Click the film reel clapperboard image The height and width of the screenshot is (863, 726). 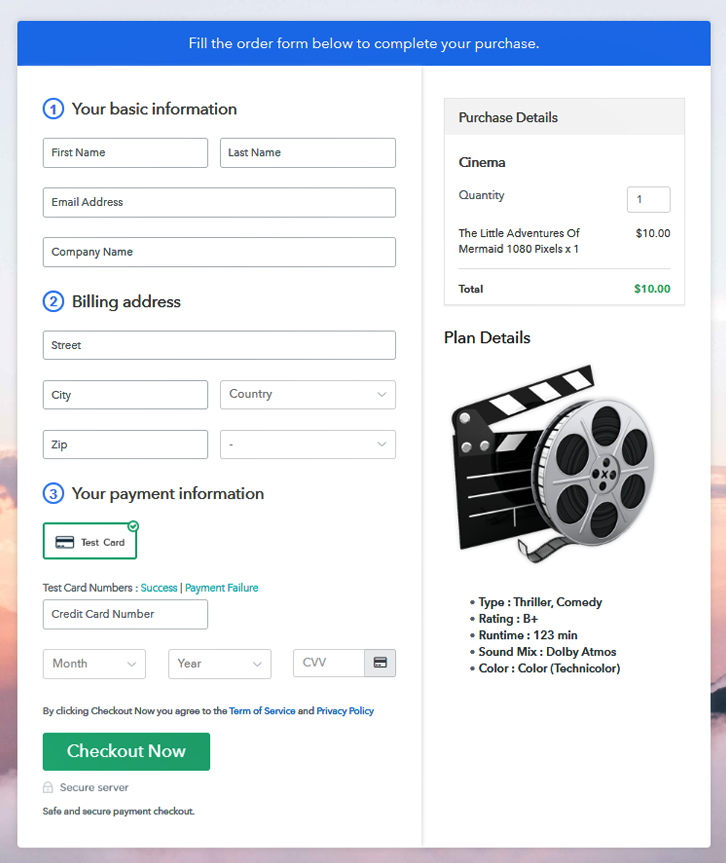pyautogui.click(x=553, y=464)
